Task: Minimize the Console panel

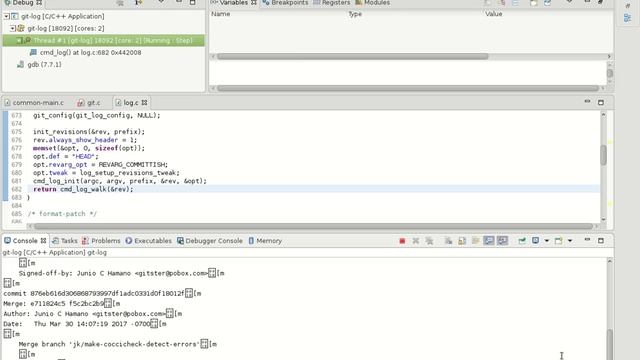Action: 587,240
